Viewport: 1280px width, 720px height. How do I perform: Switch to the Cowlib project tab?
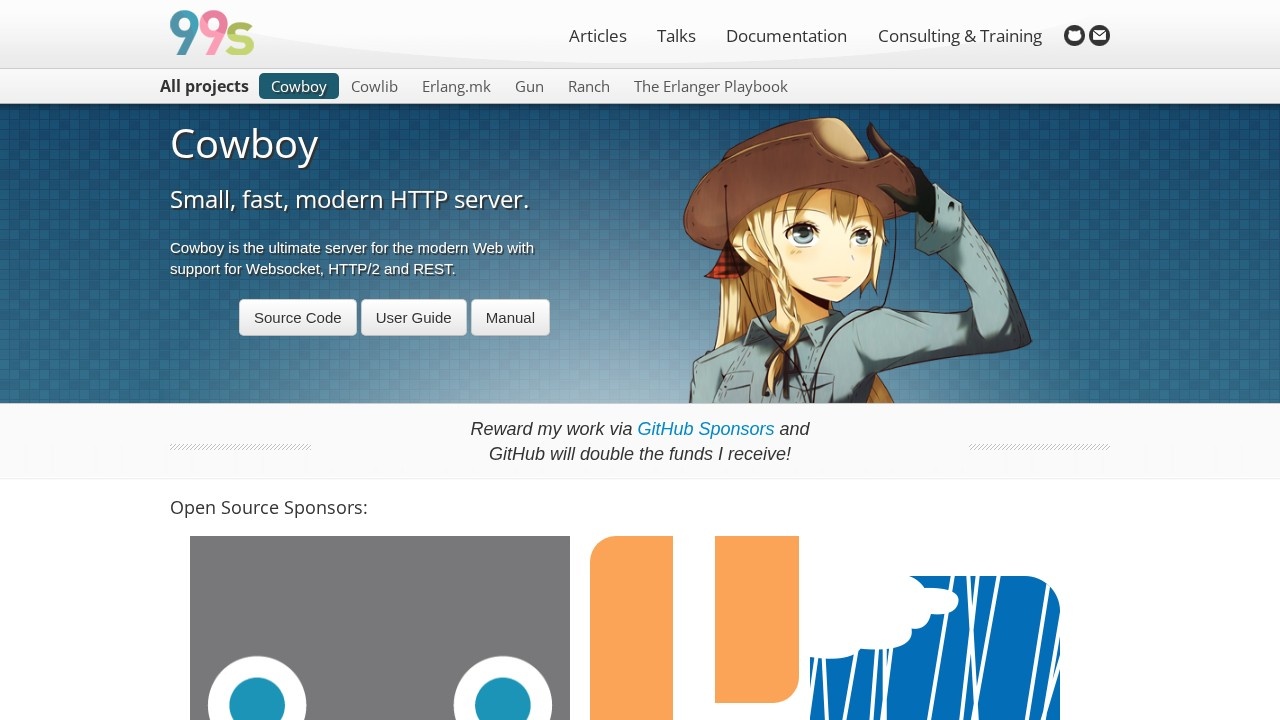374,86
